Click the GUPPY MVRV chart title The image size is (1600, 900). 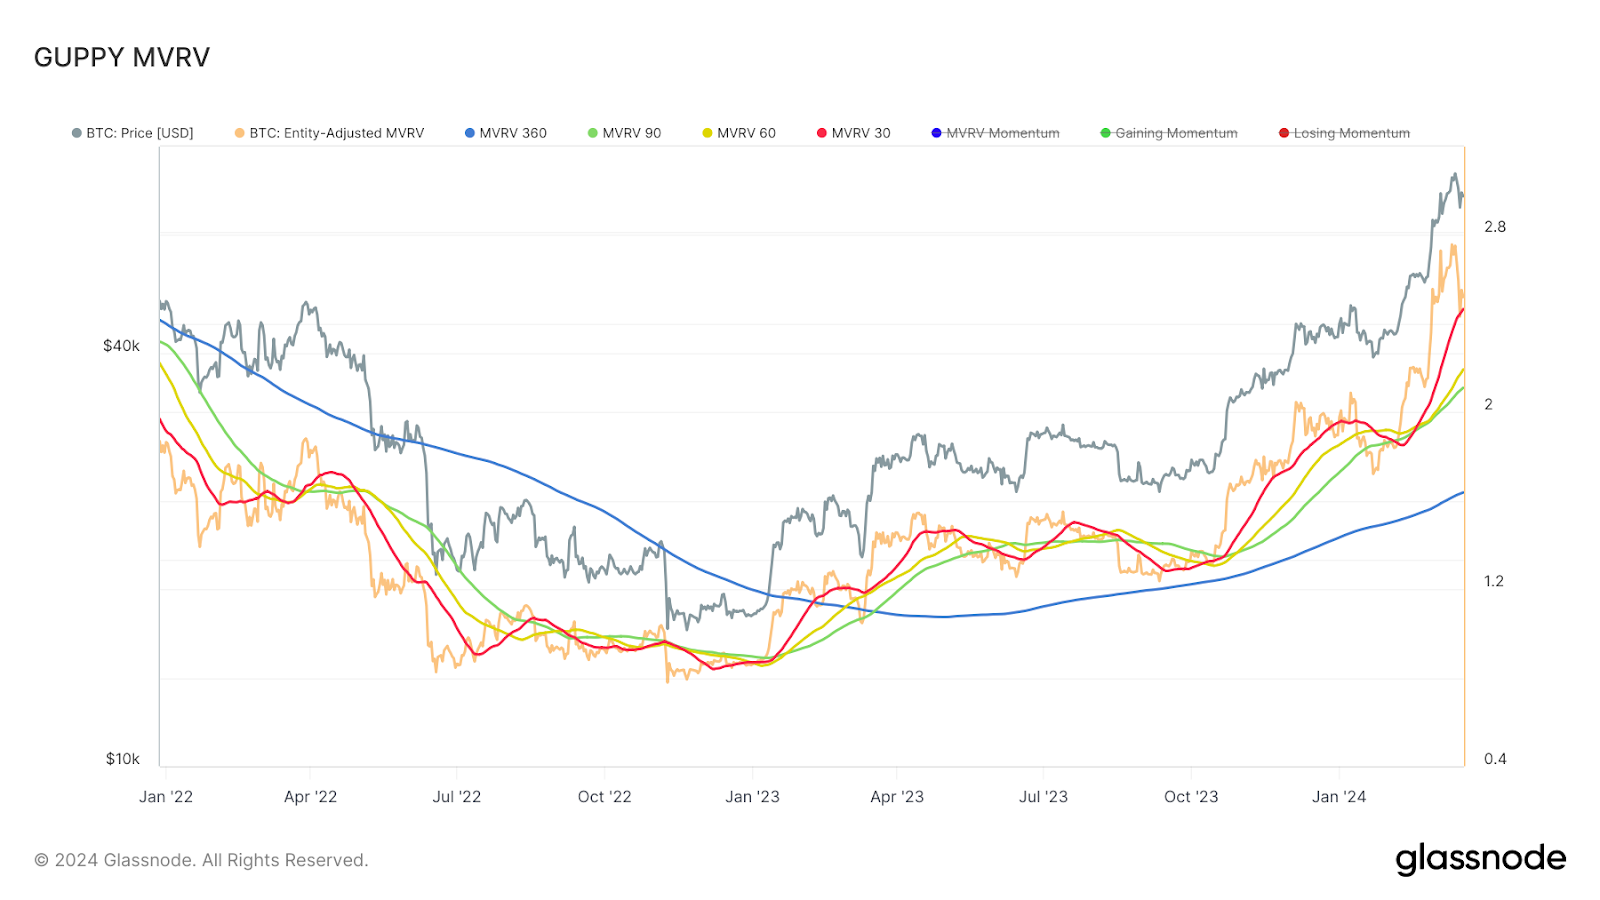tap(122, 57)
